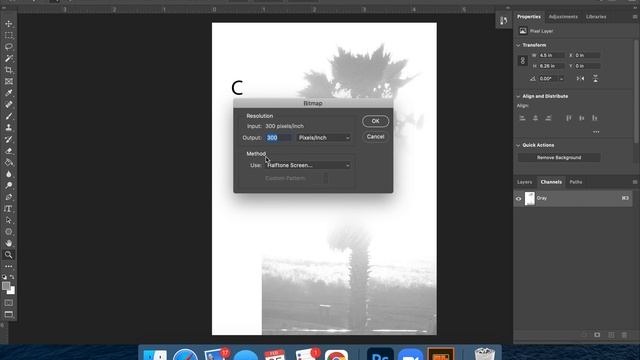This screenshot has height=360, width=640.
Task: Select the Frame tool
Action: [x=9, y=81]
